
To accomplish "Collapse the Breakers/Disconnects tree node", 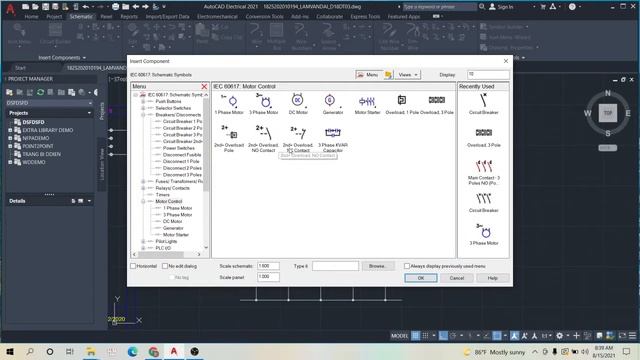I will point(143,115).
